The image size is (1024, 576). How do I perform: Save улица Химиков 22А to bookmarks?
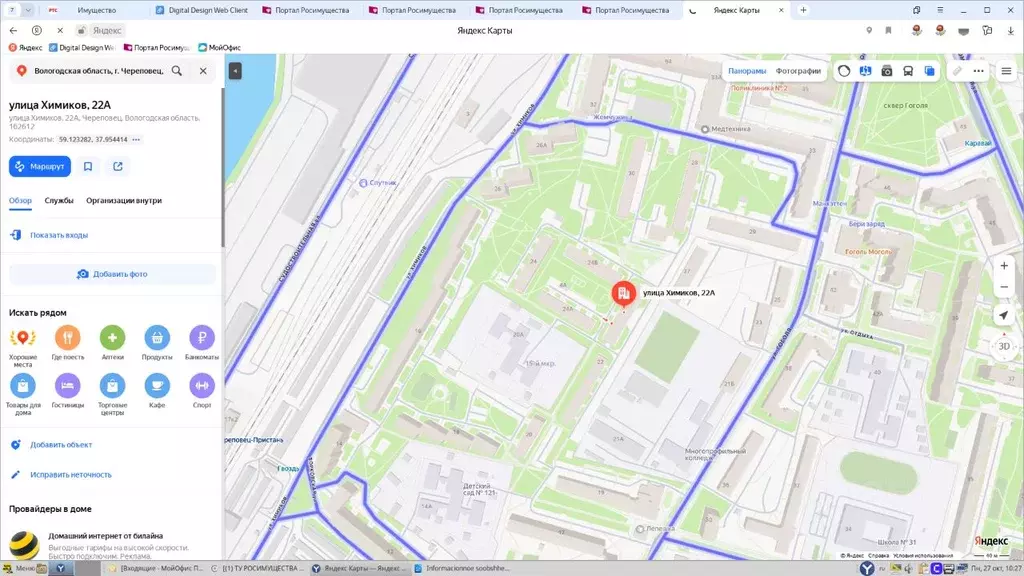click(88, 166)
